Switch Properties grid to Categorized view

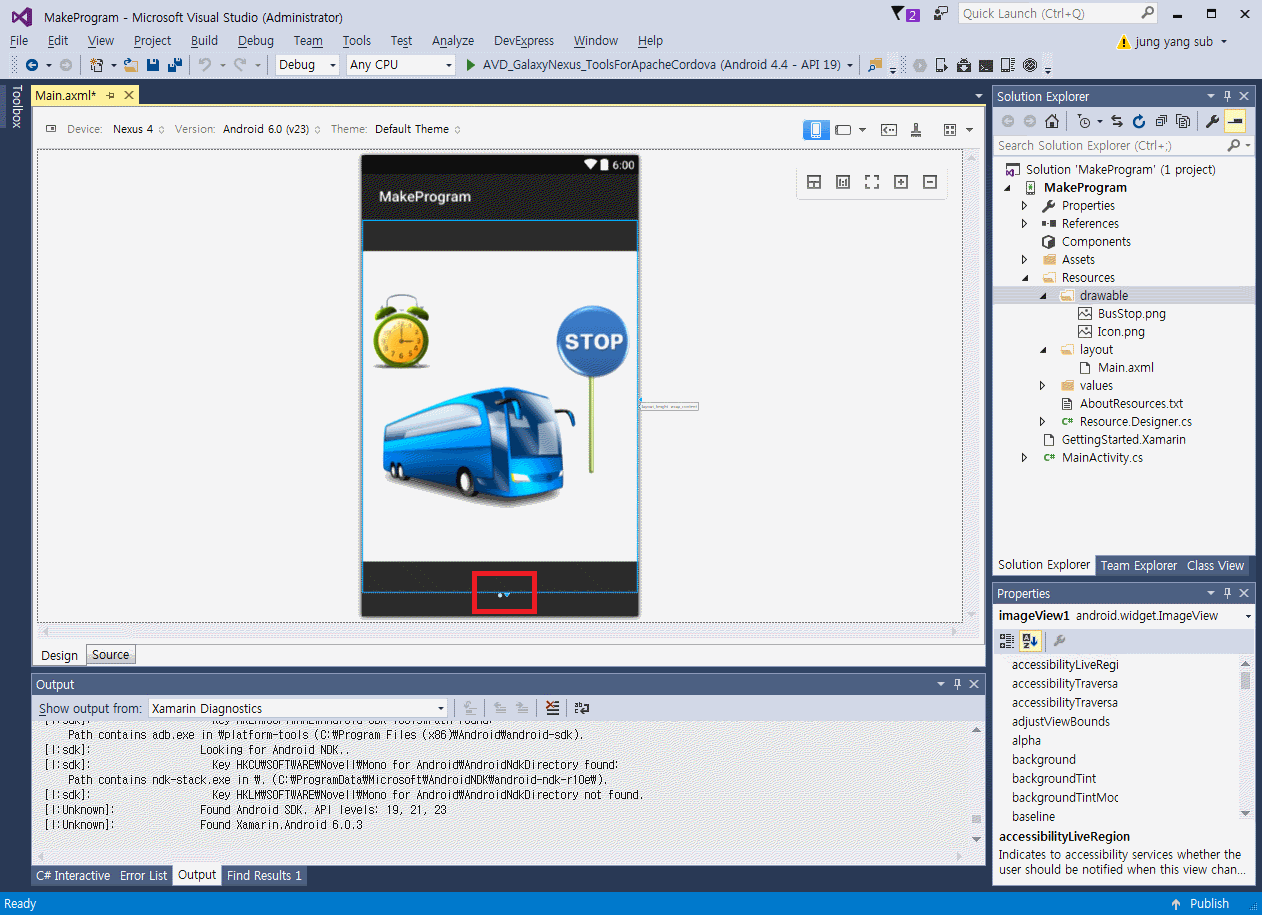(x=1007, y=640)
